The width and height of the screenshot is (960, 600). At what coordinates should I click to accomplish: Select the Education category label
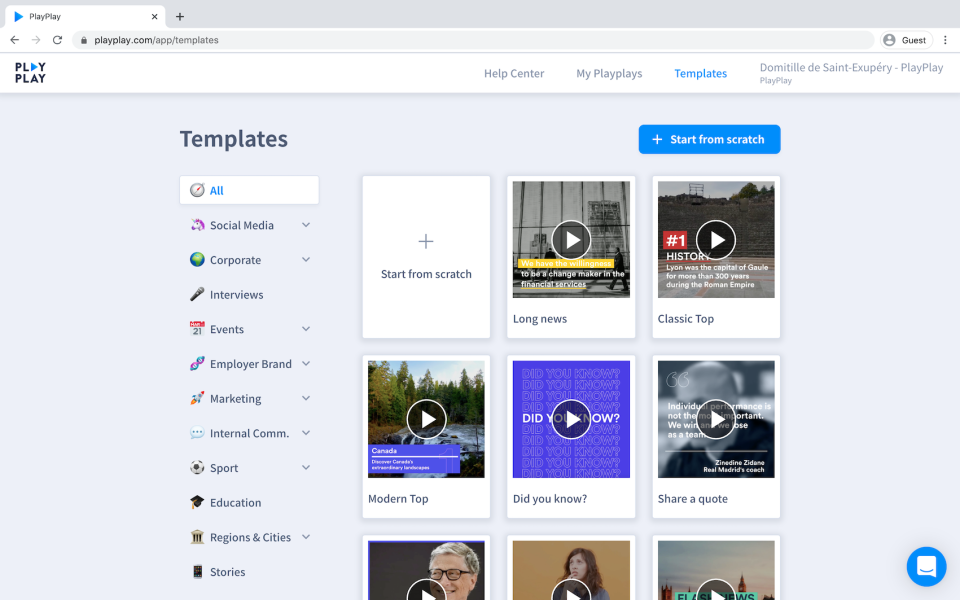point(236,503)
